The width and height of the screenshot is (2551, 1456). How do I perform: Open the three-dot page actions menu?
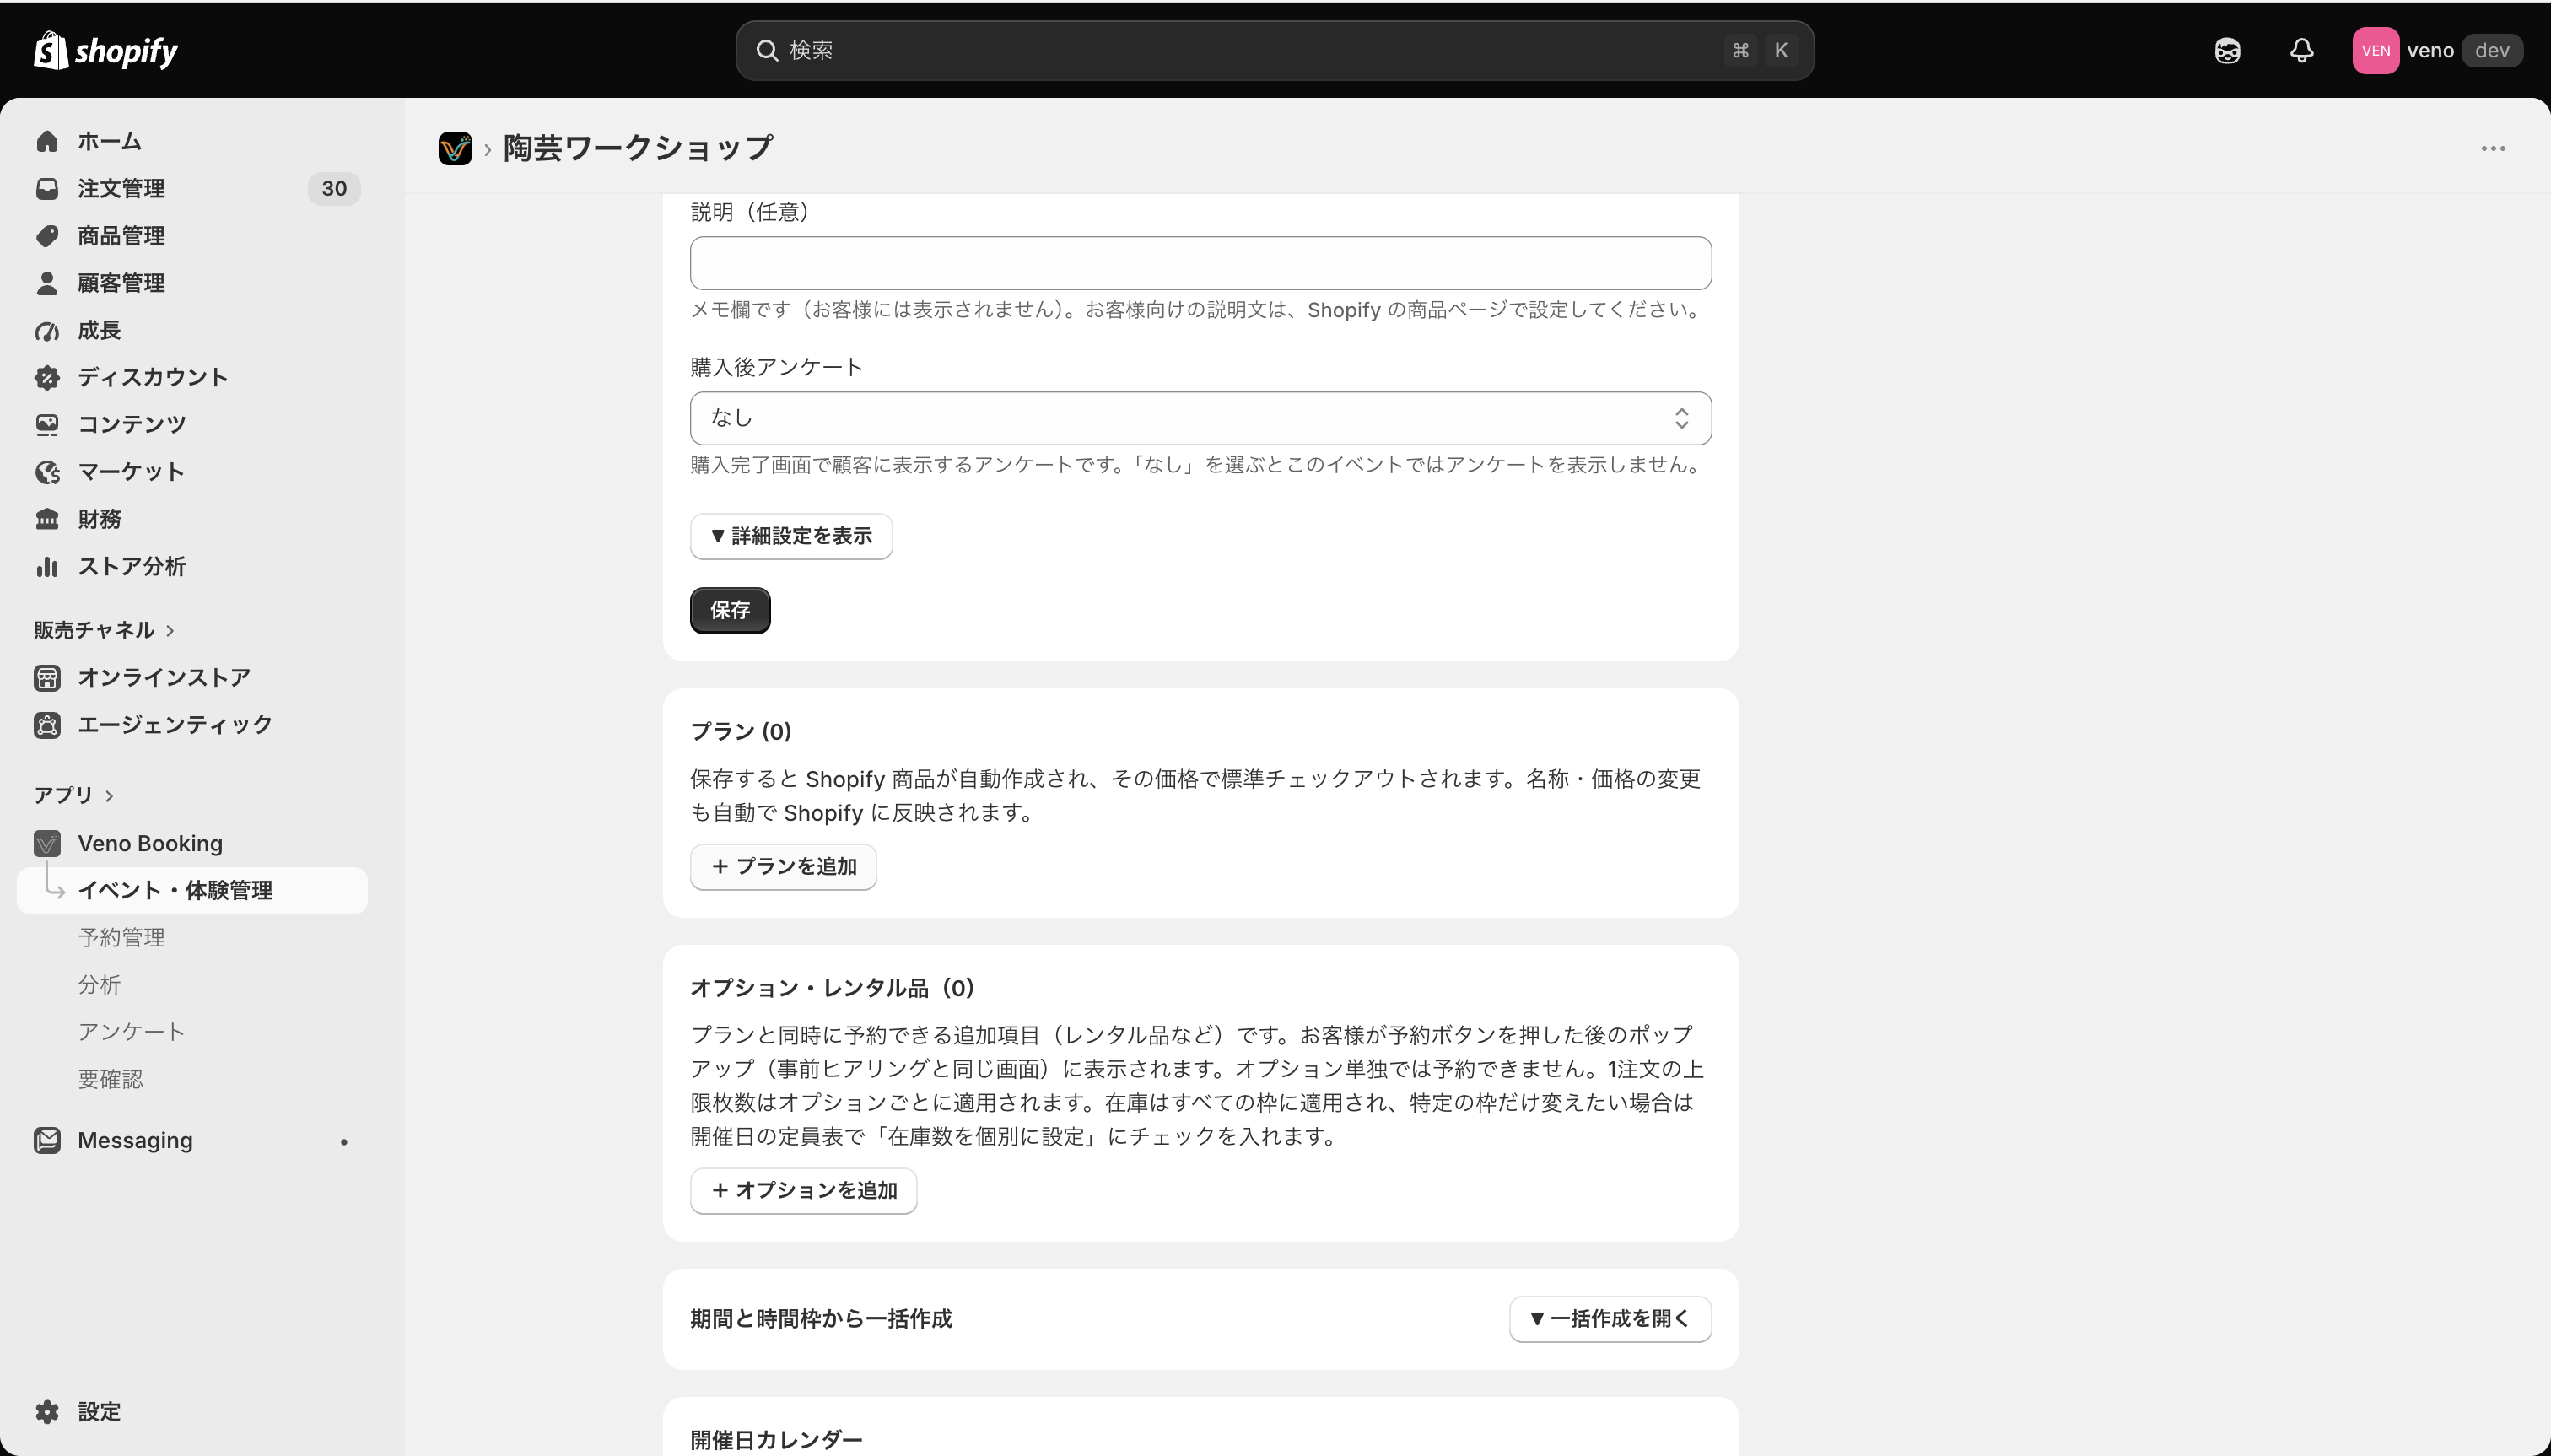coord(2493,148)
